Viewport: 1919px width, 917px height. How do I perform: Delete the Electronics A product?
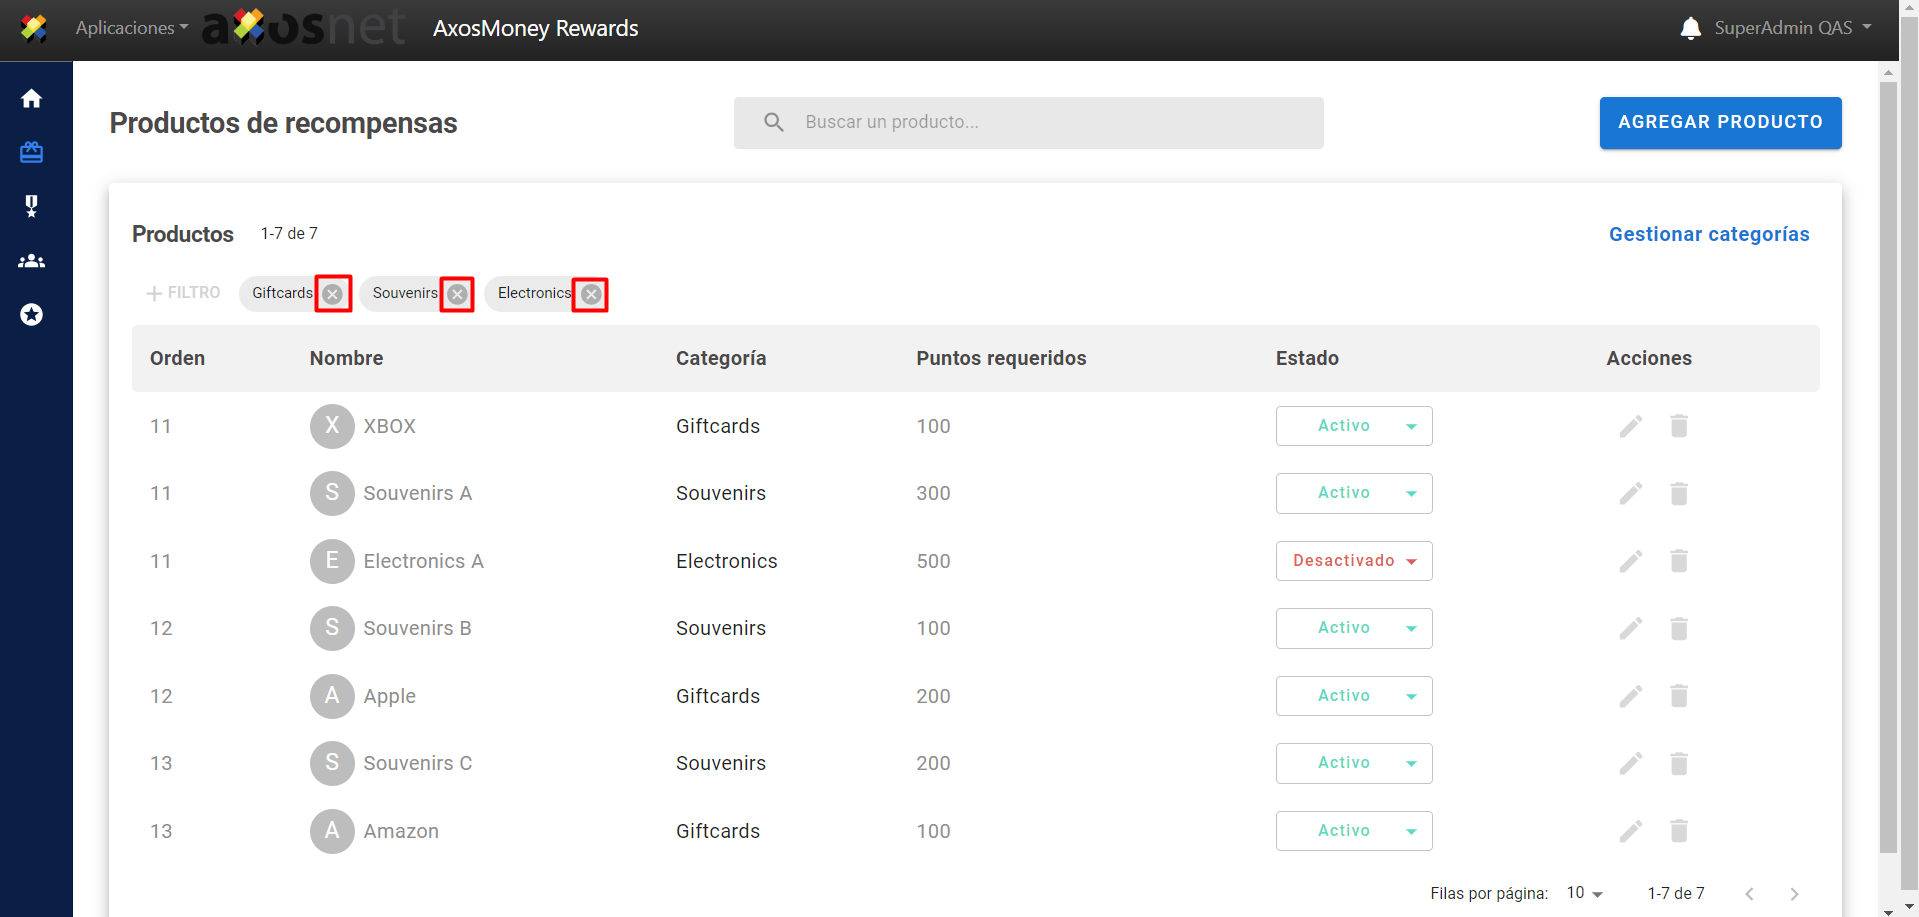point(1678,561)
